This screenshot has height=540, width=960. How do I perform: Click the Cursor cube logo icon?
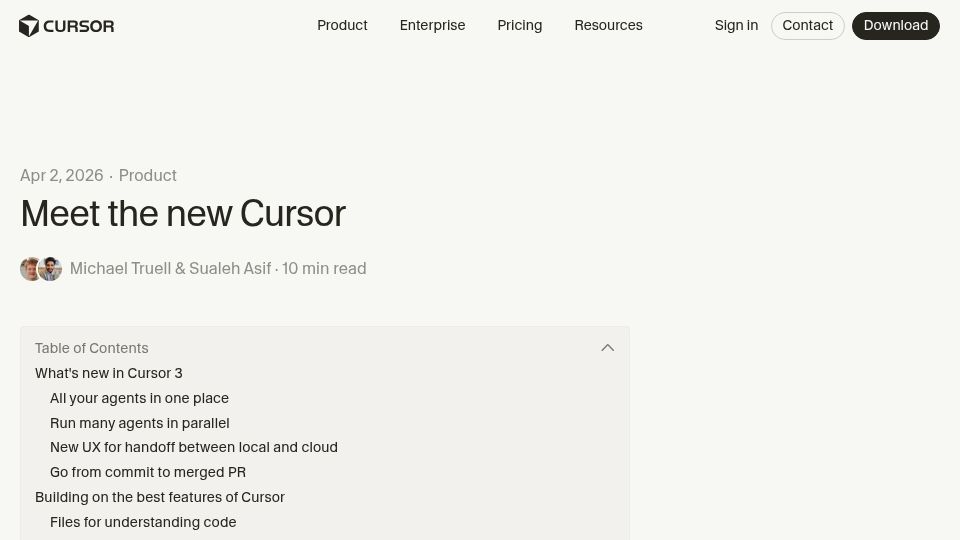tap(29, 26)
